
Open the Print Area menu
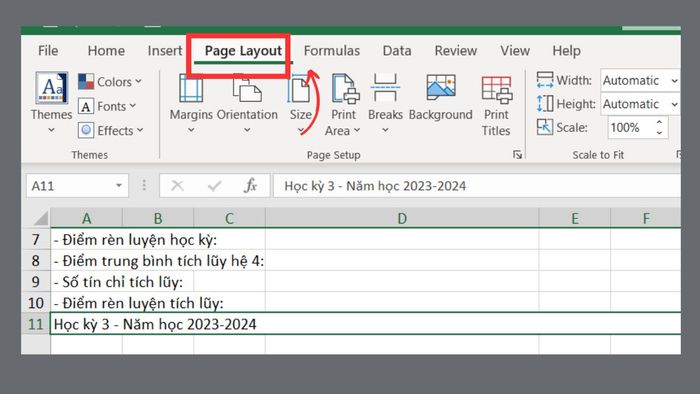[x=343, y=104]
